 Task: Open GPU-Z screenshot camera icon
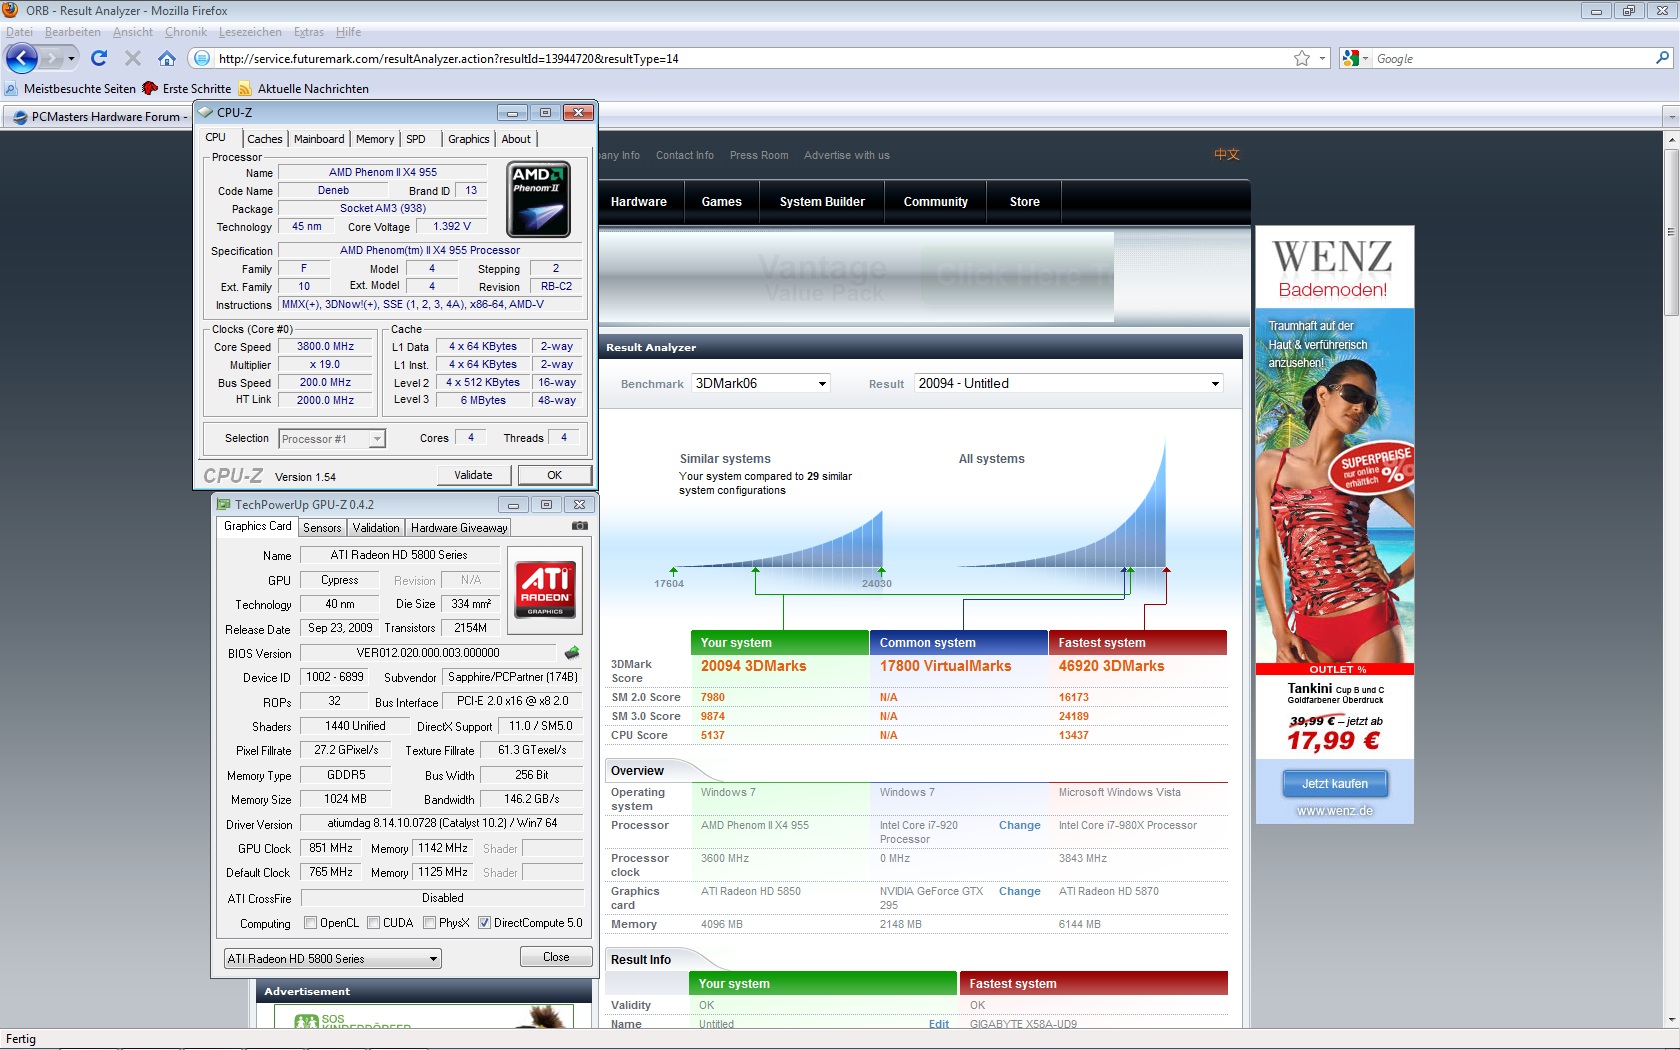click(579, 526)
